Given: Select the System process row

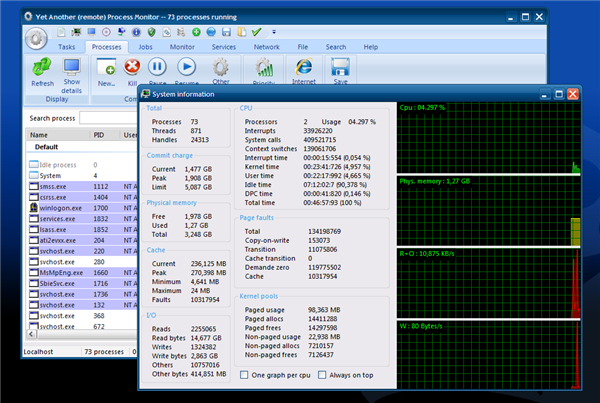Looking at the screenshot, I should pyautogui.click(x=83, y=175).
